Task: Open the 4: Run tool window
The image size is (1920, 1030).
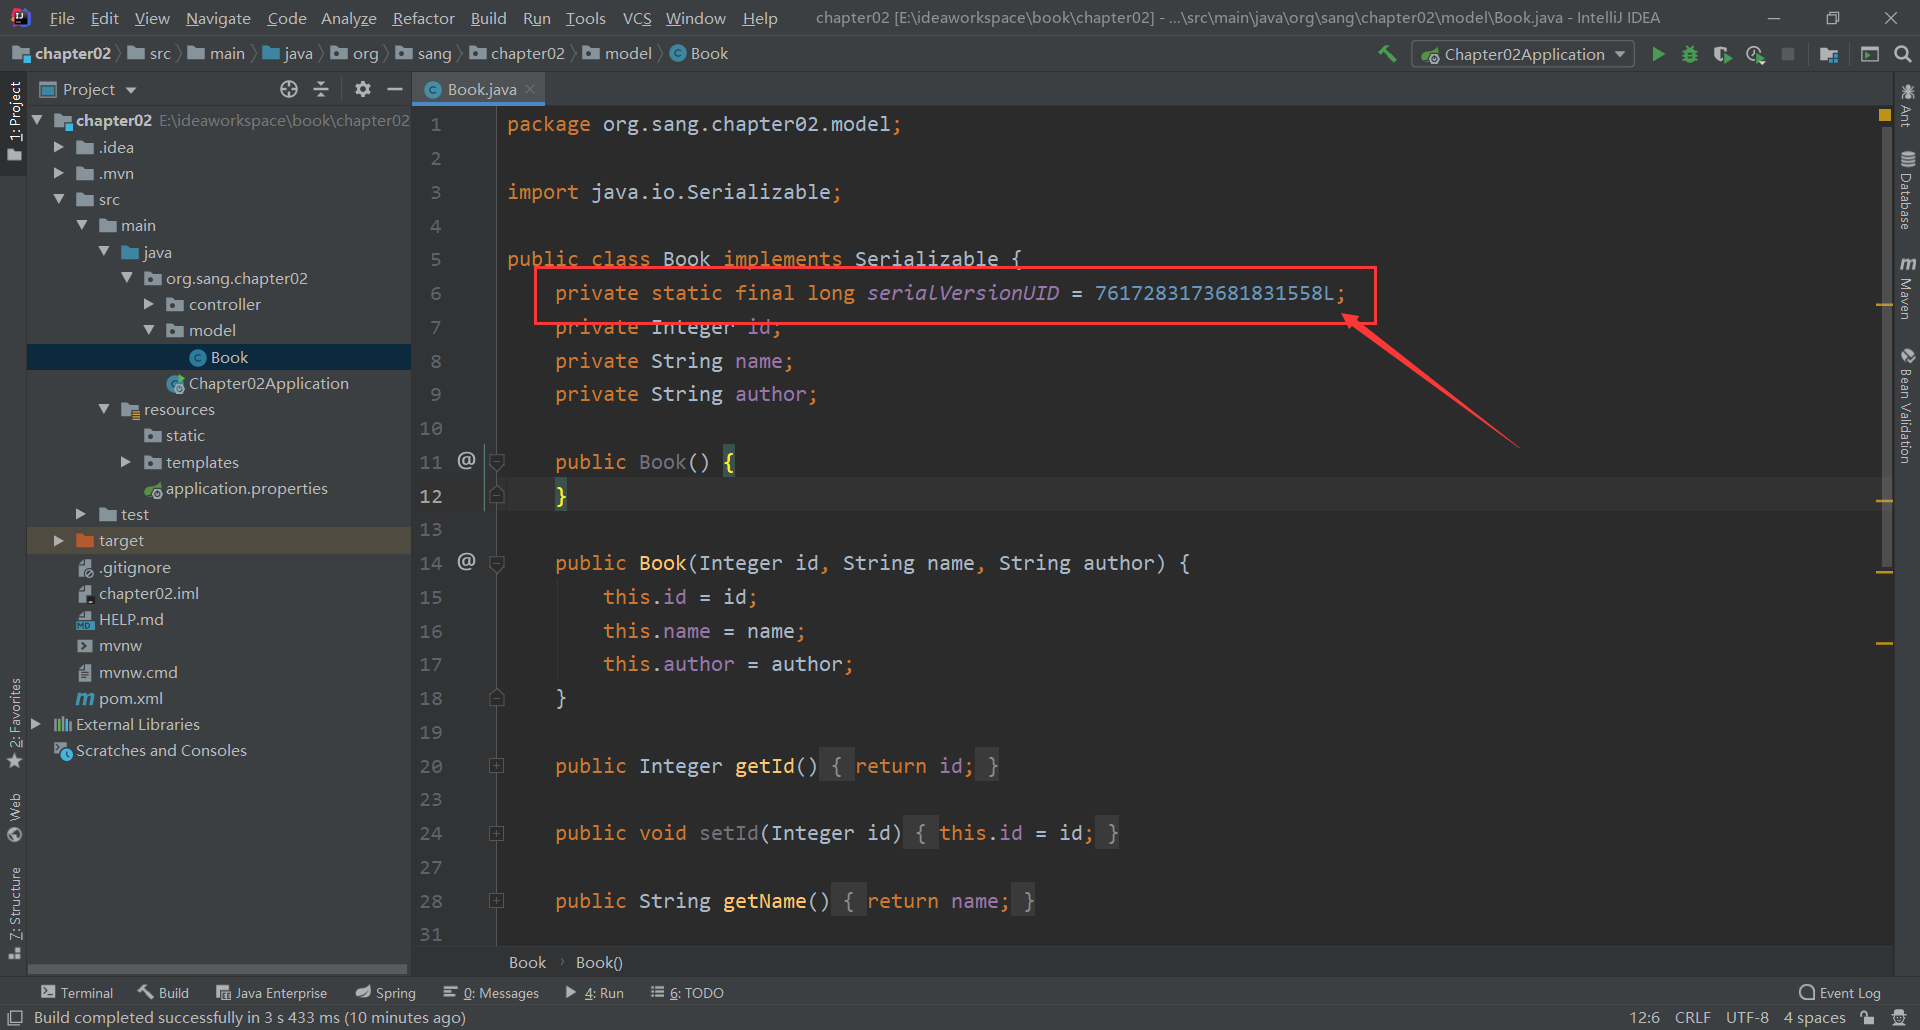Action: point(594,992)
